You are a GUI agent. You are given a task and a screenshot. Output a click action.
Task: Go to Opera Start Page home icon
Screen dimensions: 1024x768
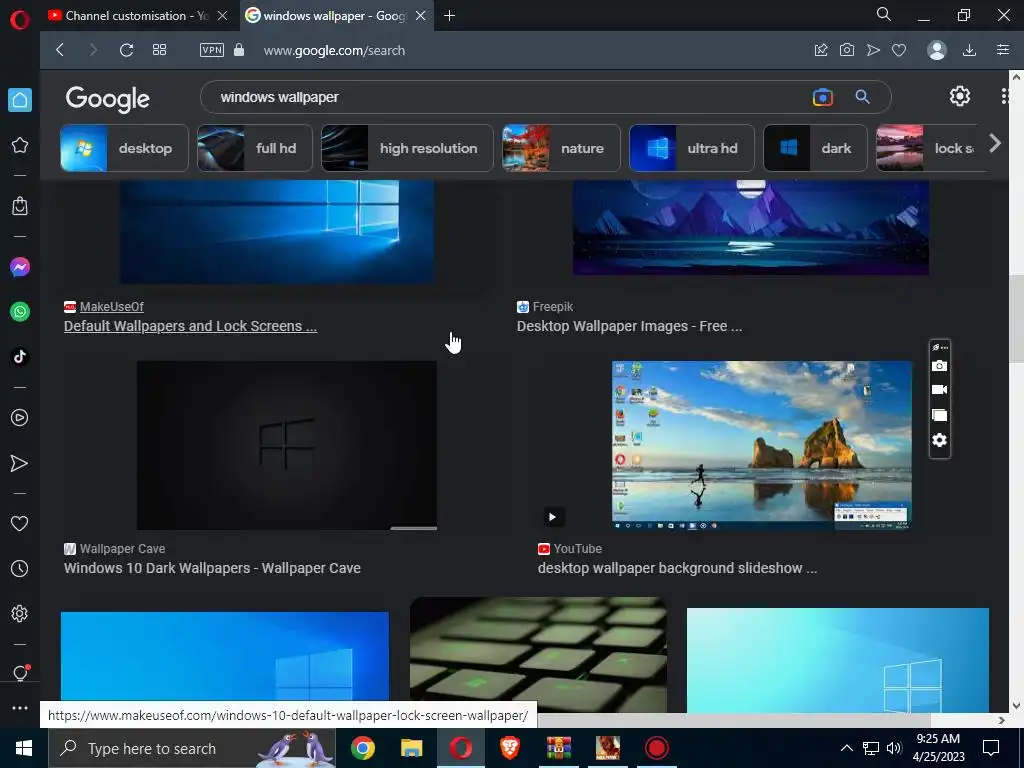tap(20, 100)
